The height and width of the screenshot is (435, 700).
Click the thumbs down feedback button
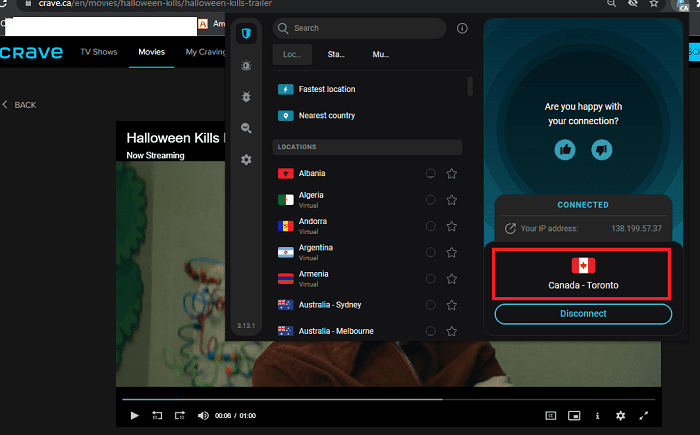click(601, 150)
